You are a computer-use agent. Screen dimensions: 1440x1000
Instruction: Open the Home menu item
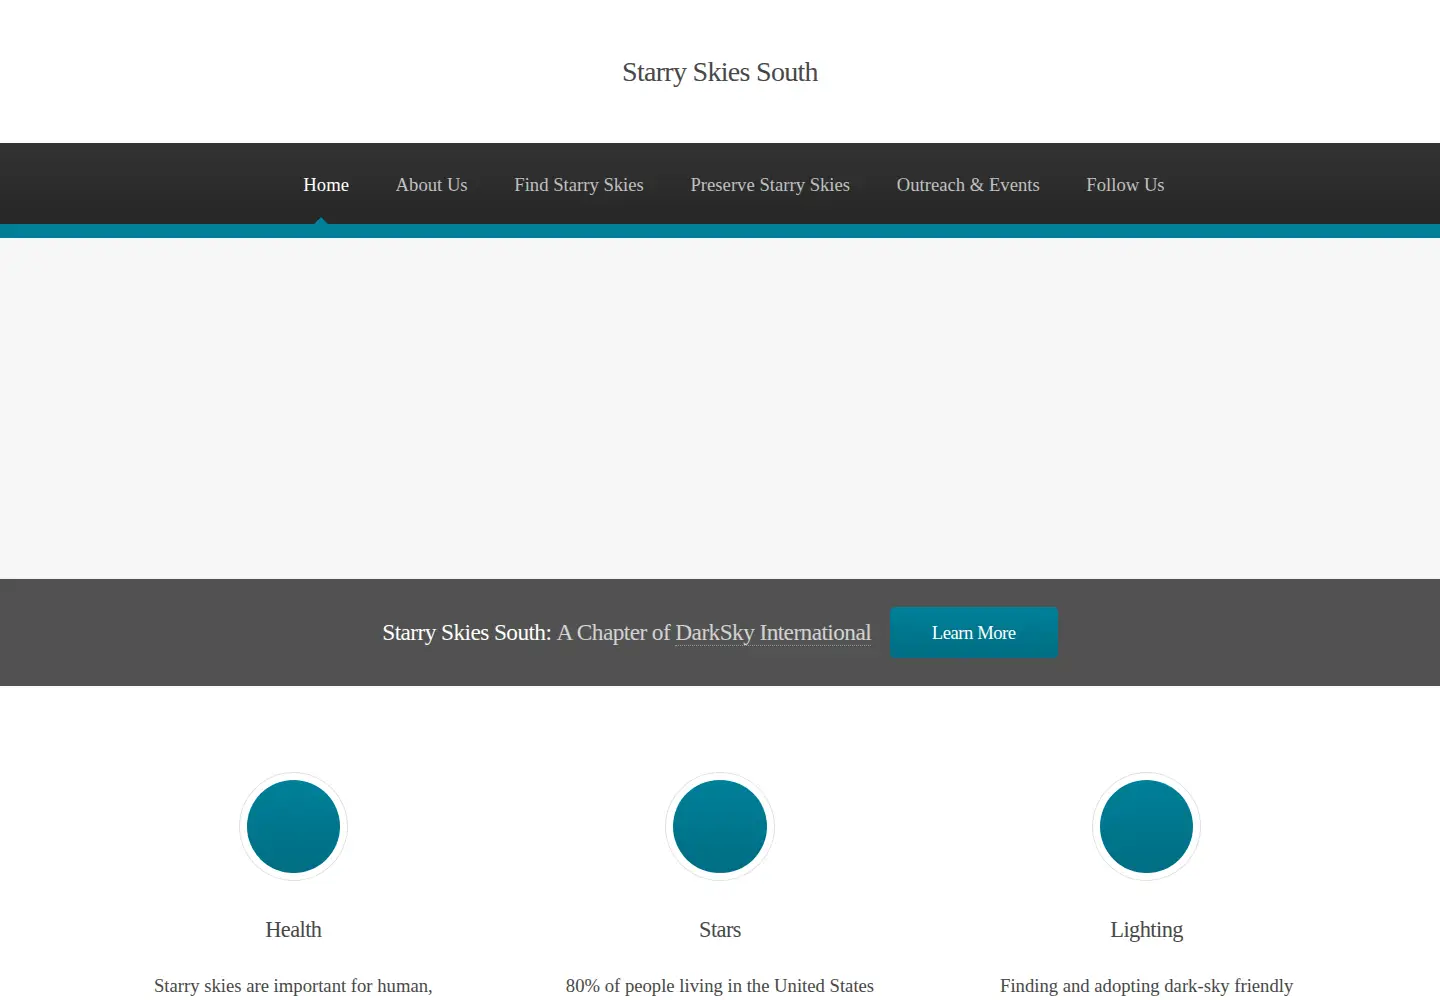(326, 185)
